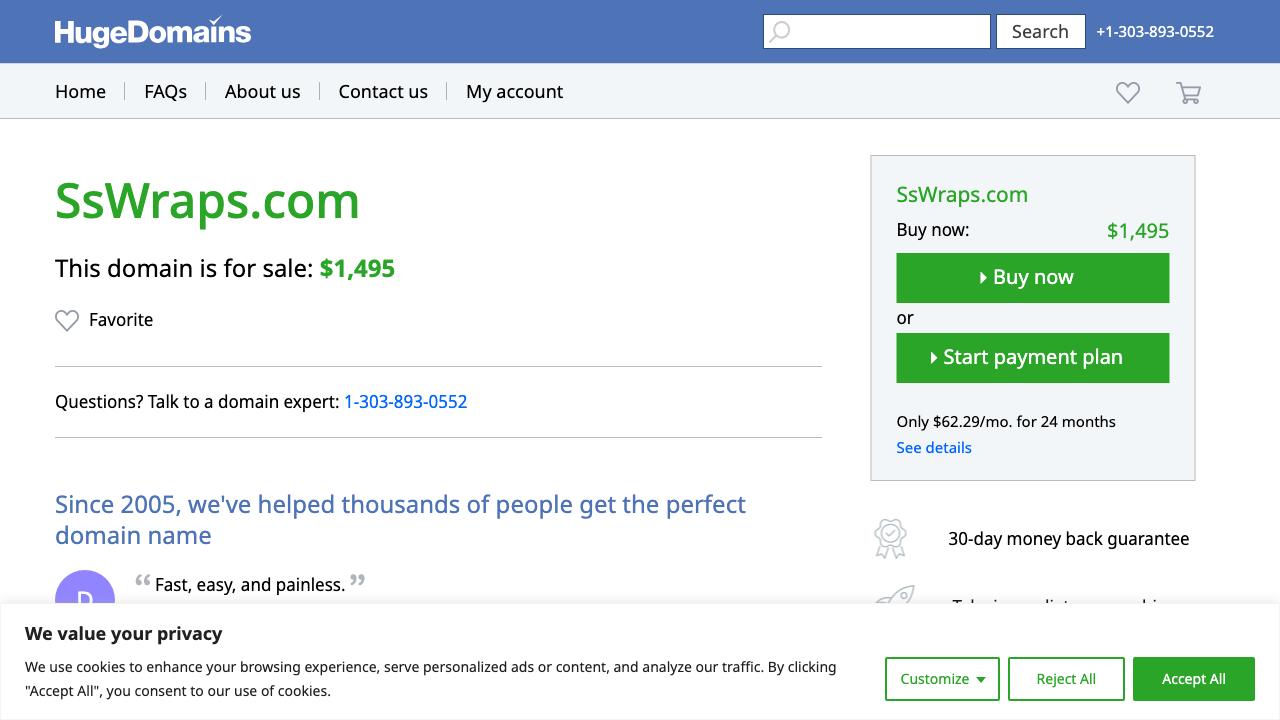Navigate to About us

[262, 92]
